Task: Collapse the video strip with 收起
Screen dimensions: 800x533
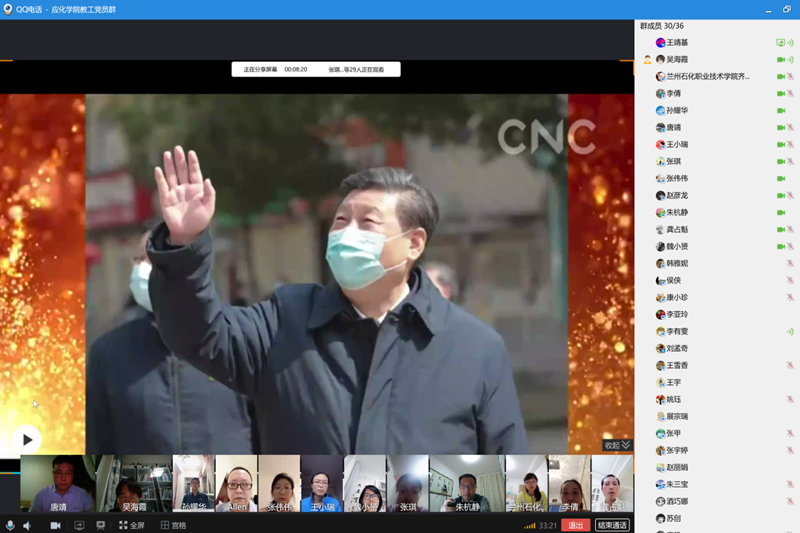Action: pos(617,445)
